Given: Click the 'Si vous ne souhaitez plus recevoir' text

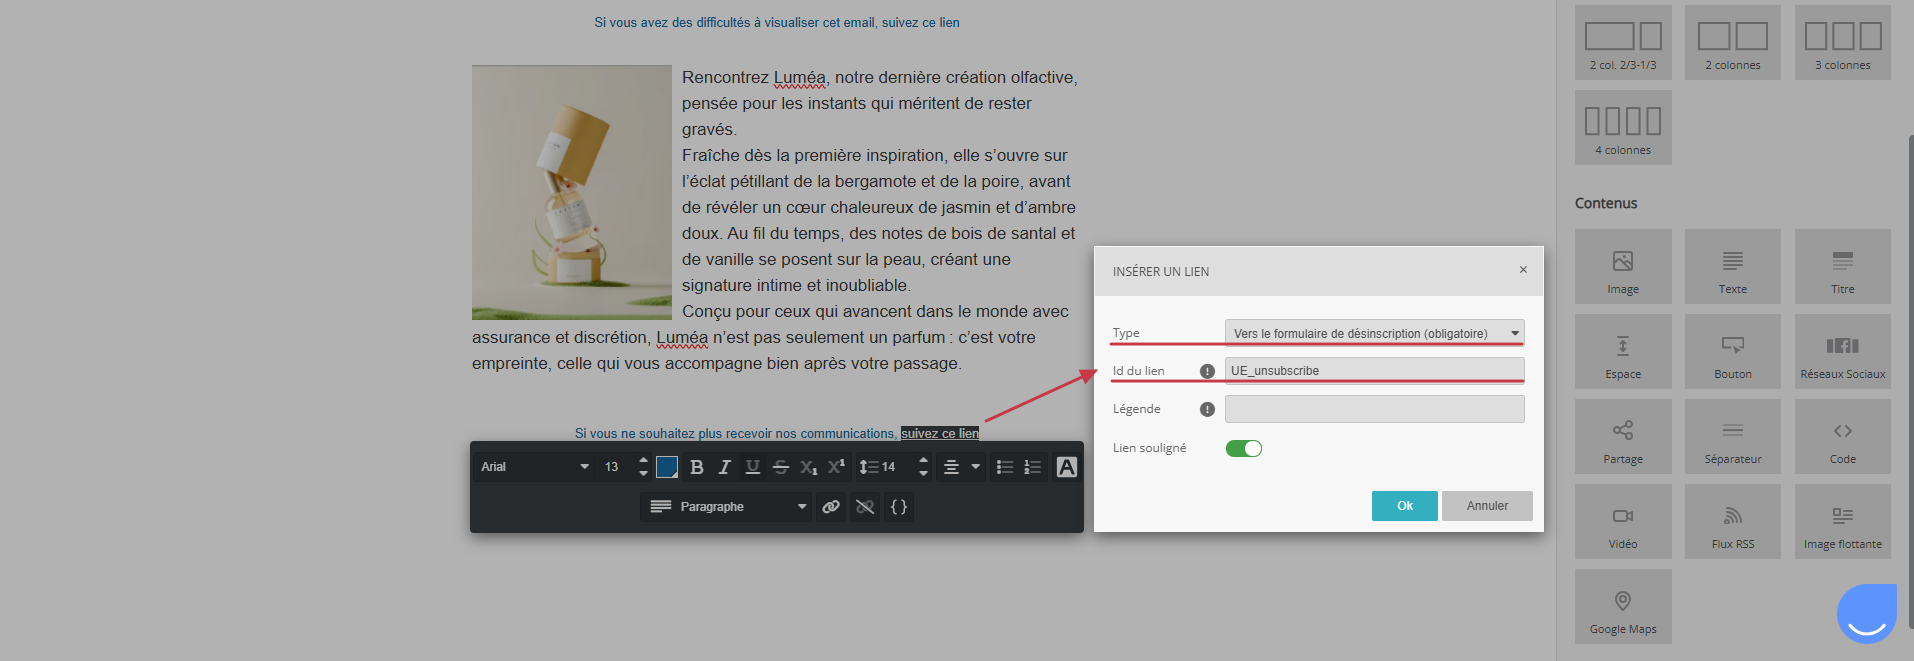Looking at the screenshot, I should [736, 433].
